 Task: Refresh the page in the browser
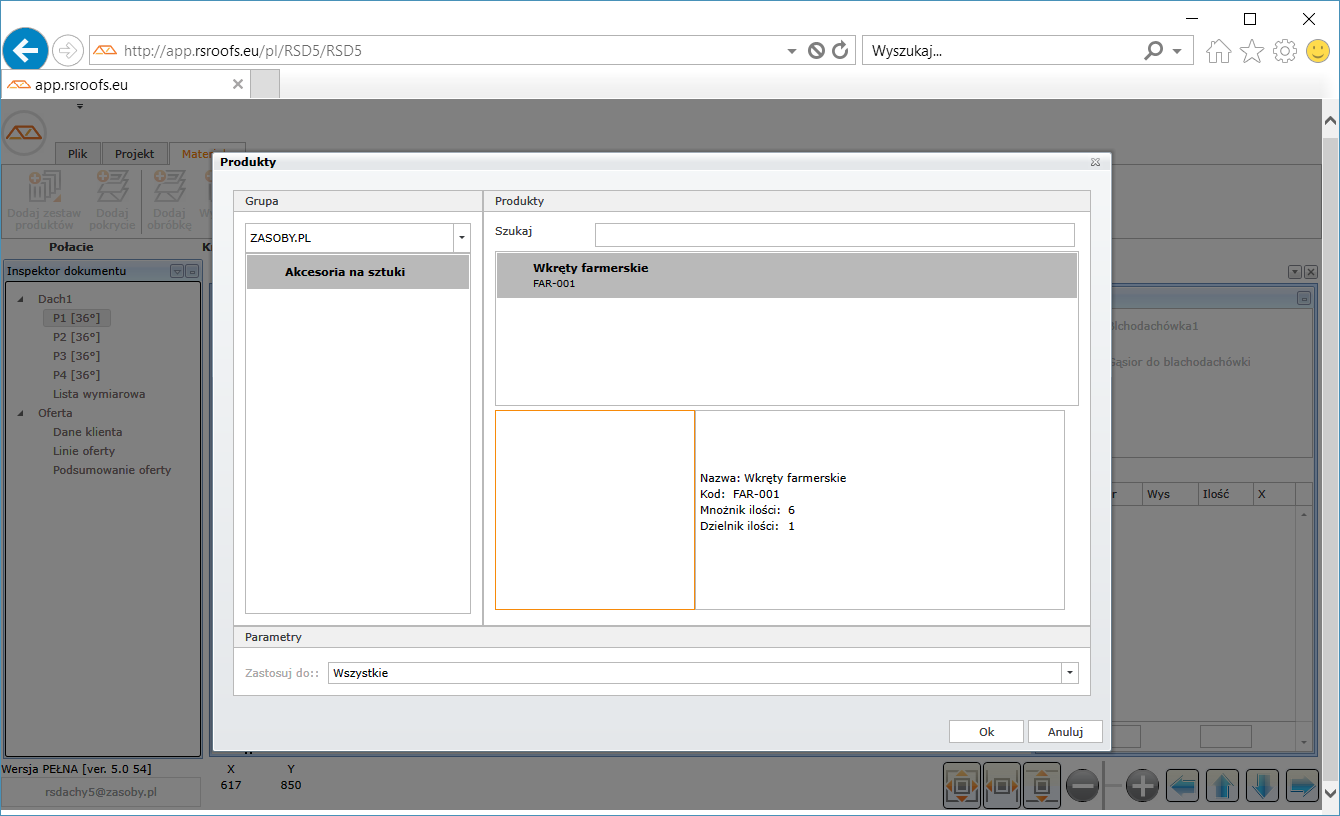tap(840, 50)
